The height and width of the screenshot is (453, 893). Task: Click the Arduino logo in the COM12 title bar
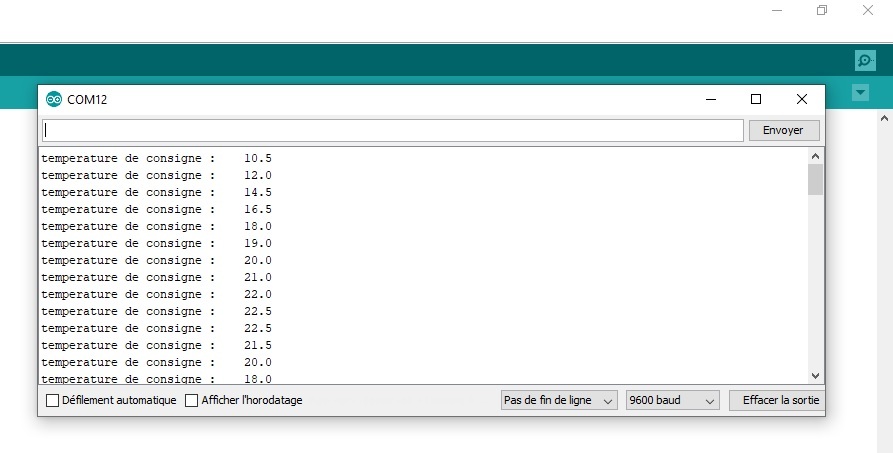[x=53, y=99]
